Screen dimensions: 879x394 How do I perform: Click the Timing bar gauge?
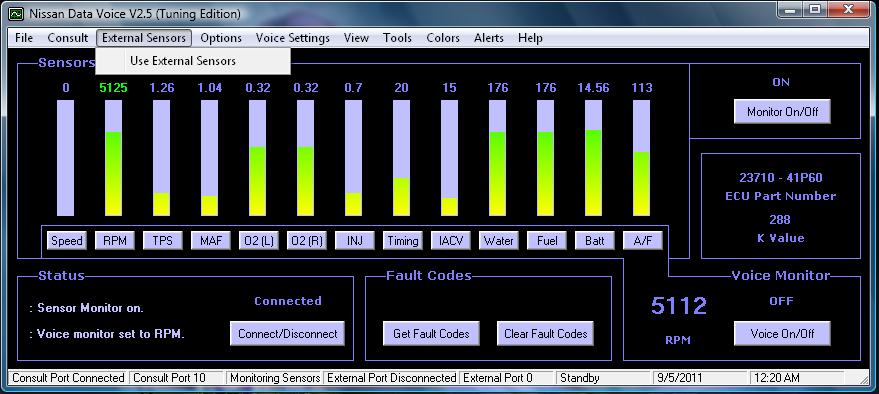[x=401, y=158]
